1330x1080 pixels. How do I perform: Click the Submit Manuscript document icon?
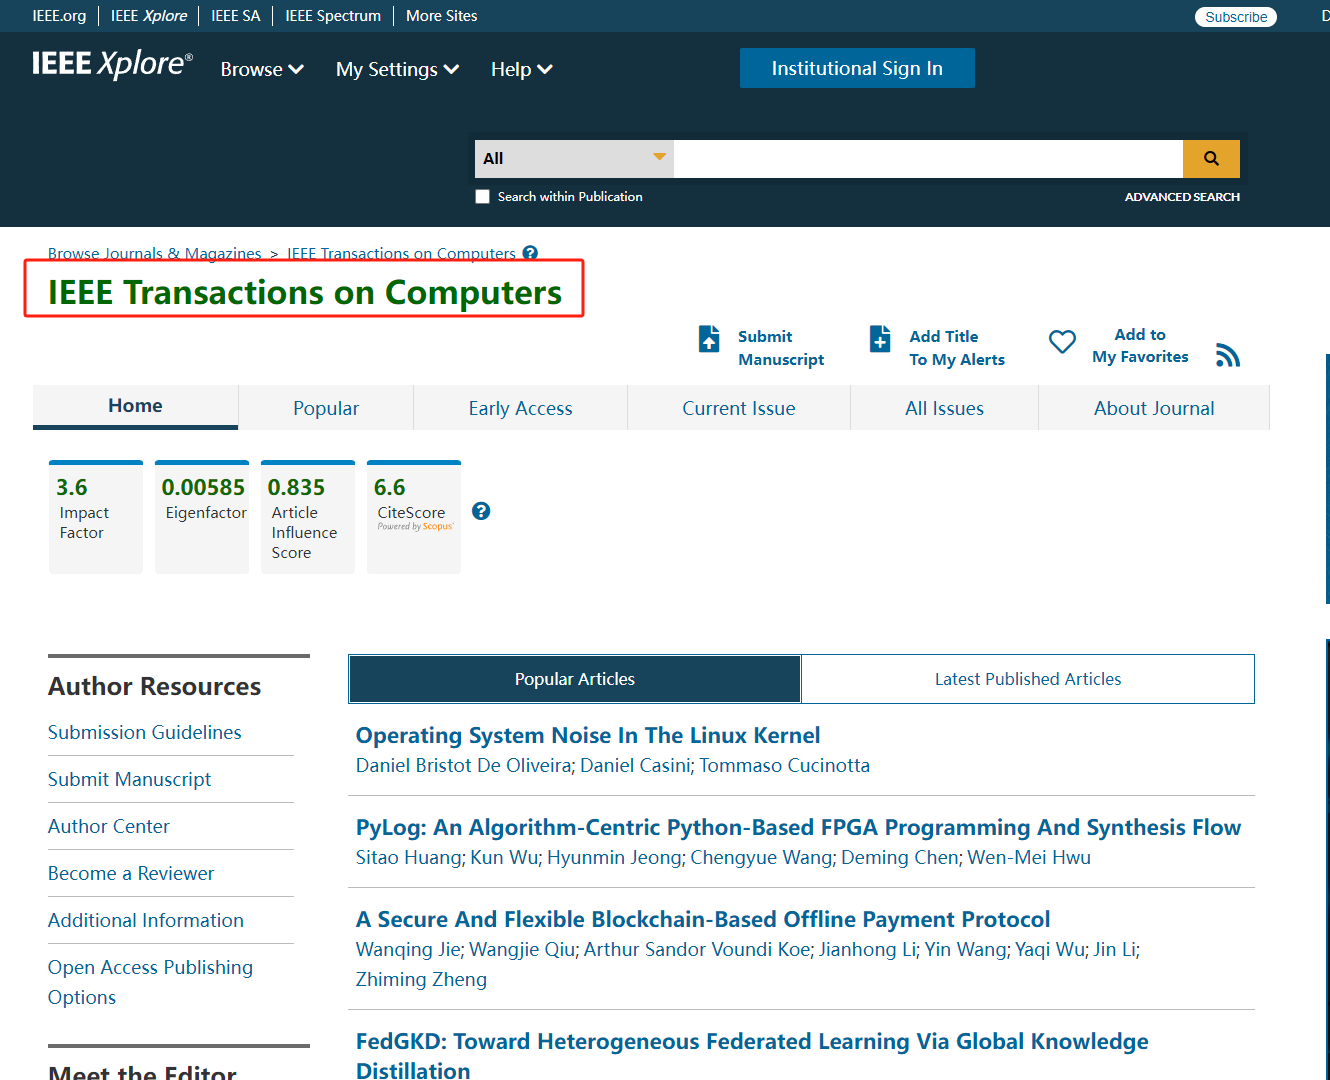coord(709,339)
